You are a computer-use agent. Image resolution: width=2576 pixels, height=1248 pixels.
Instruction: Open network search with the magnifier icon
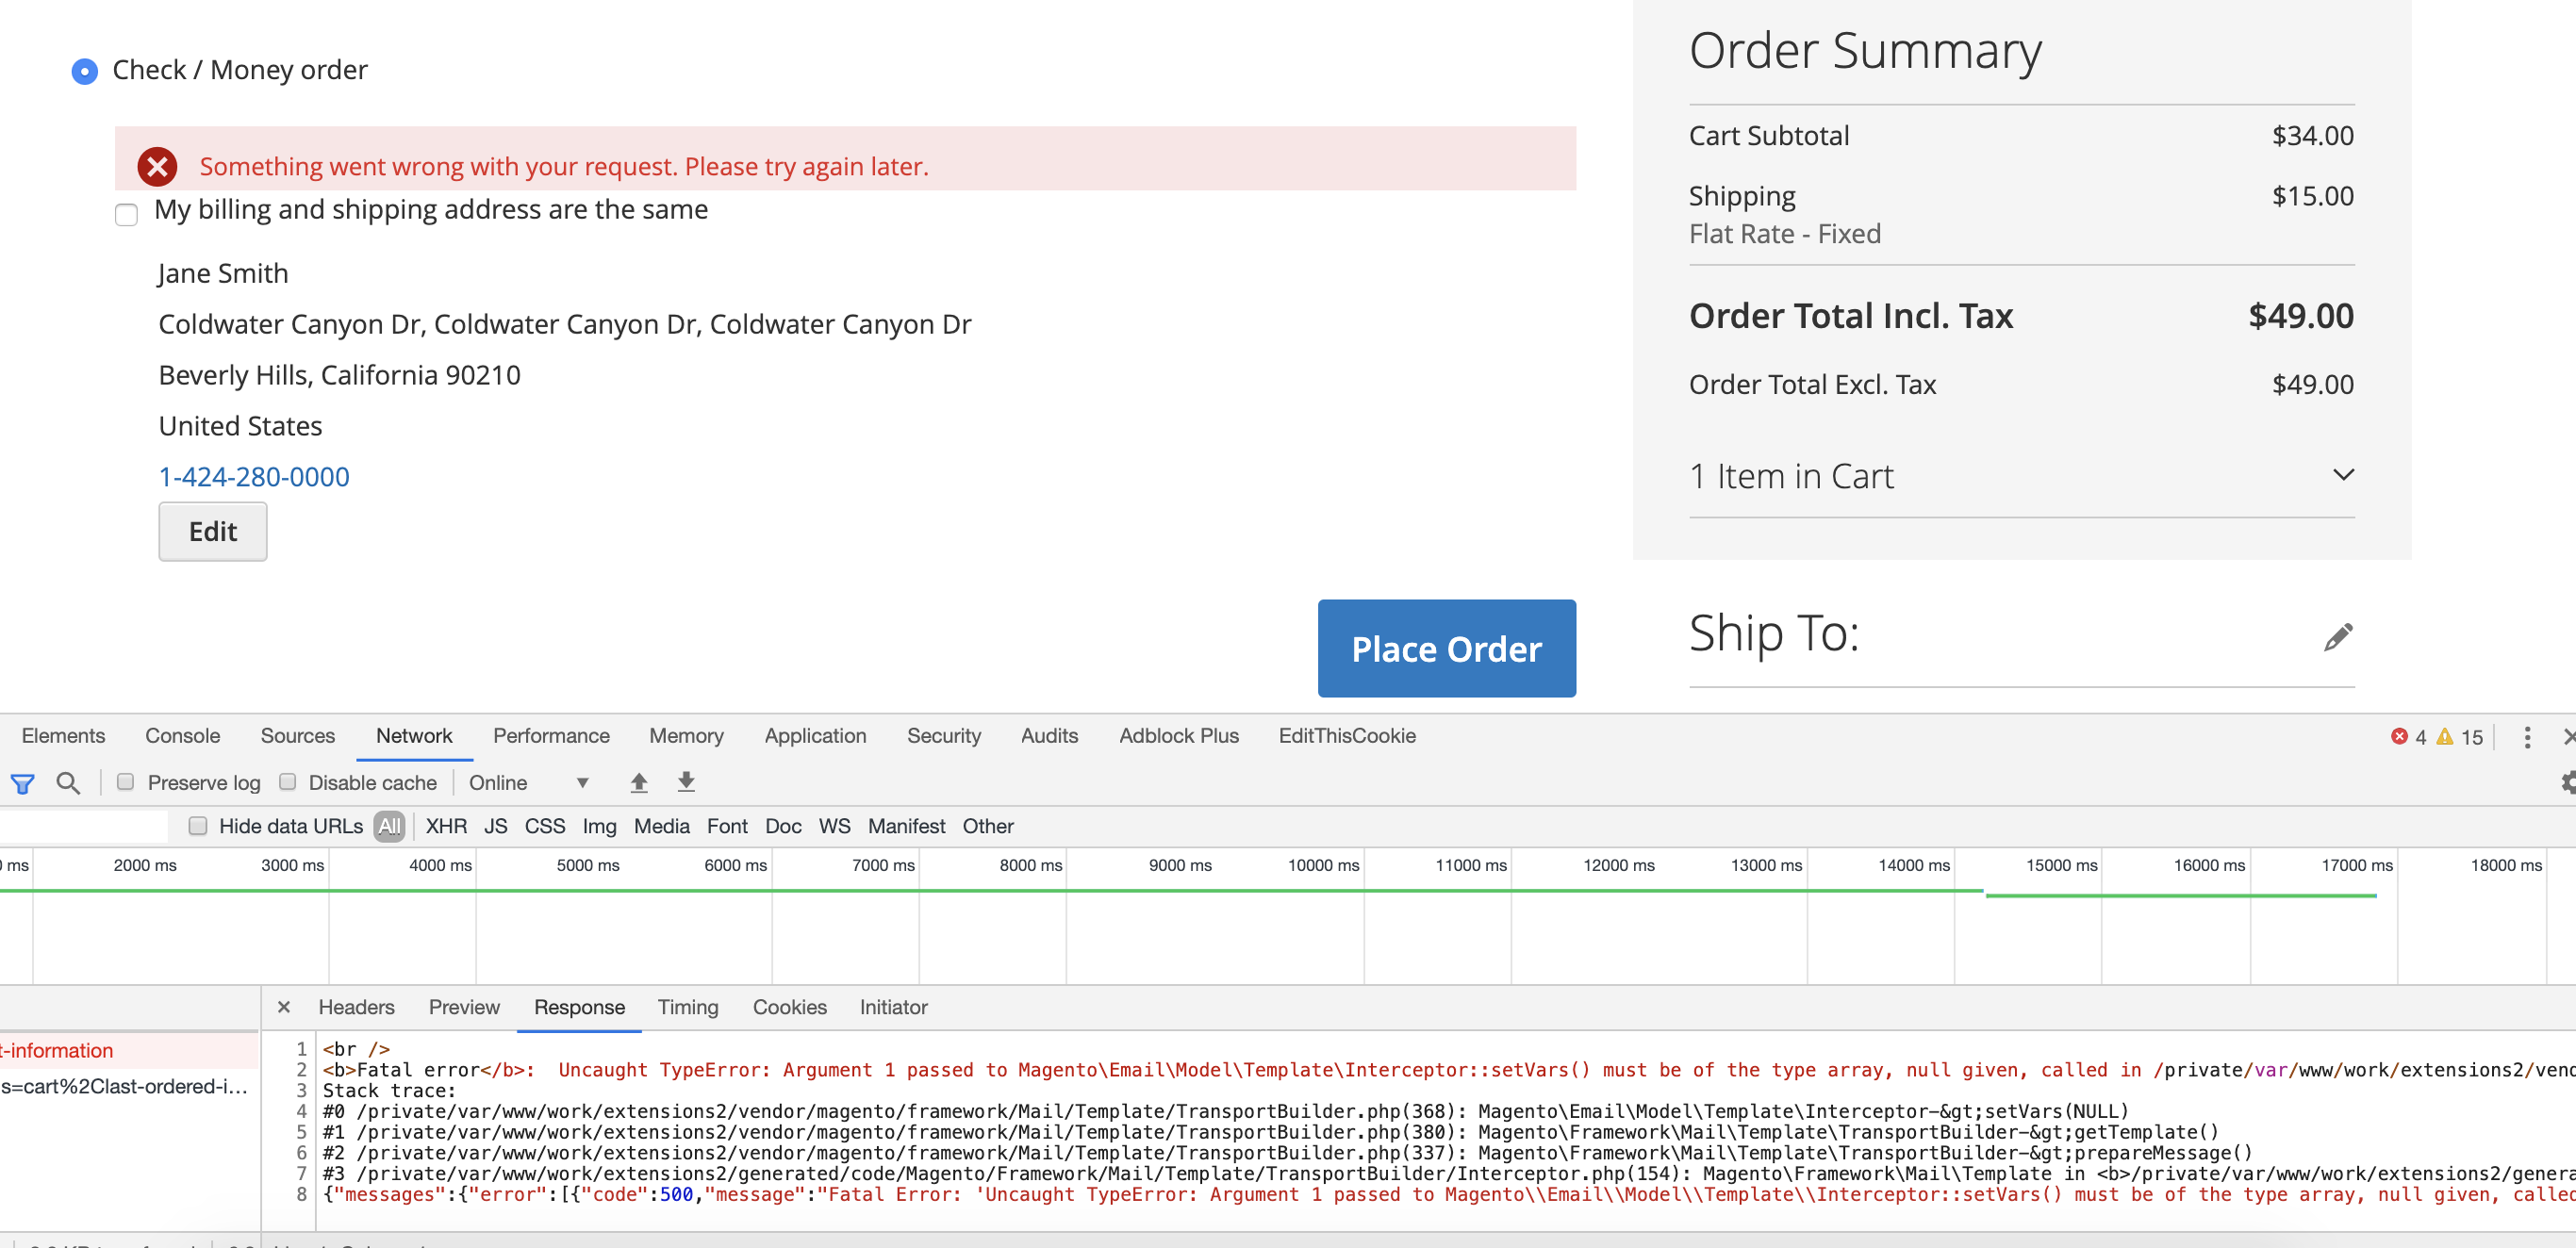click(x=68, y=783)
